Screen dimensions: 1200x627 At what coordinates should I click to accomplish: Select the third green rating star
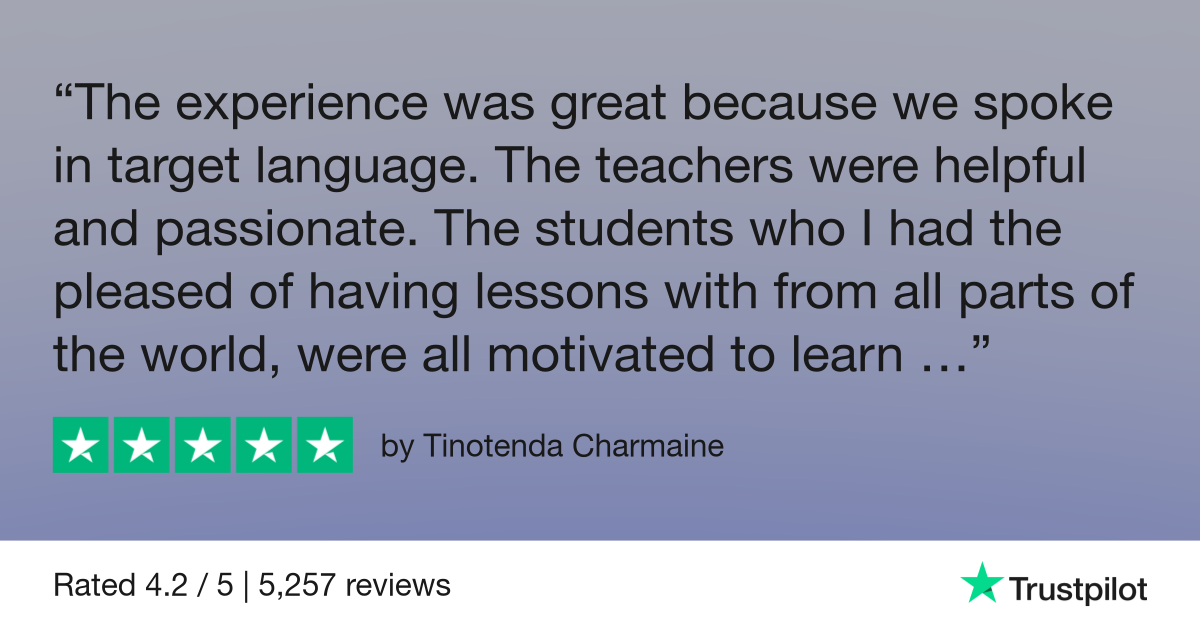click(x=202, y=445)
